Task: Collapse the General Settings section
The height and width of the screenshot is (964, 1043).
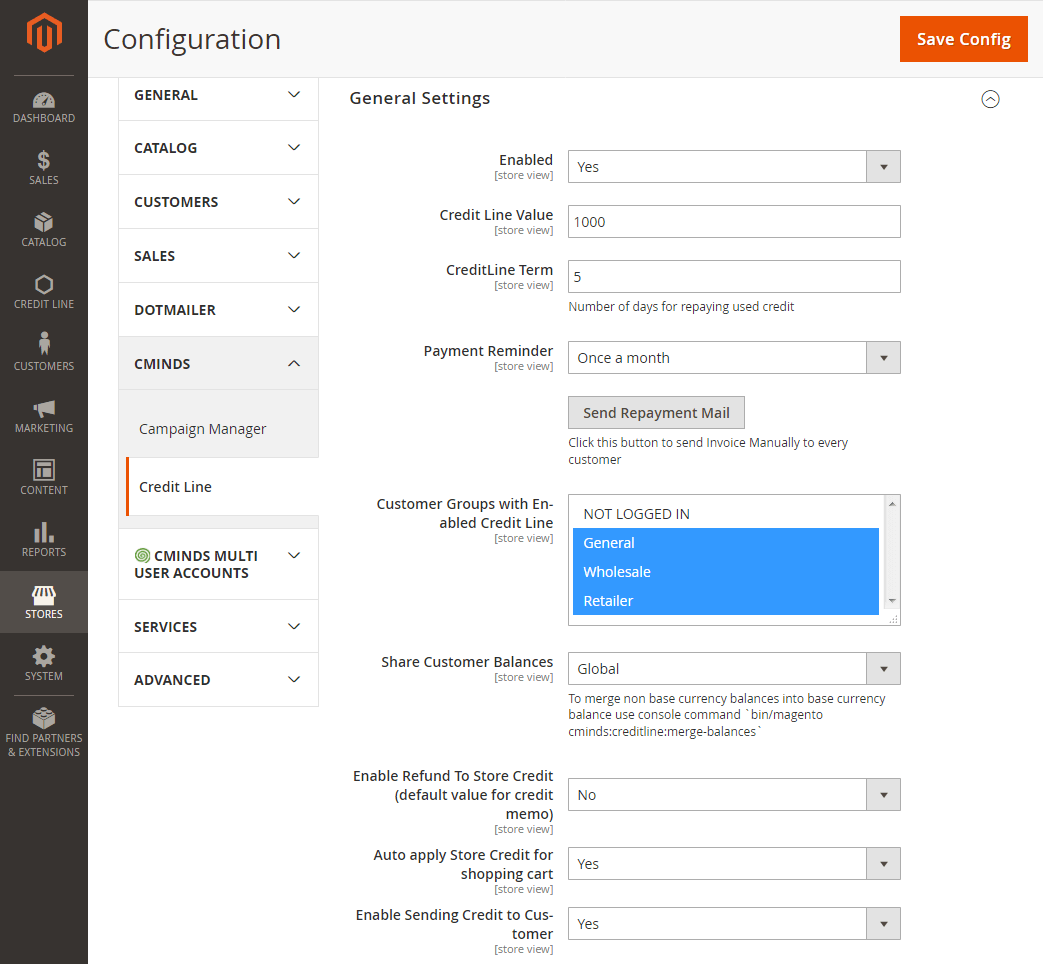Action: pos(990,99)
